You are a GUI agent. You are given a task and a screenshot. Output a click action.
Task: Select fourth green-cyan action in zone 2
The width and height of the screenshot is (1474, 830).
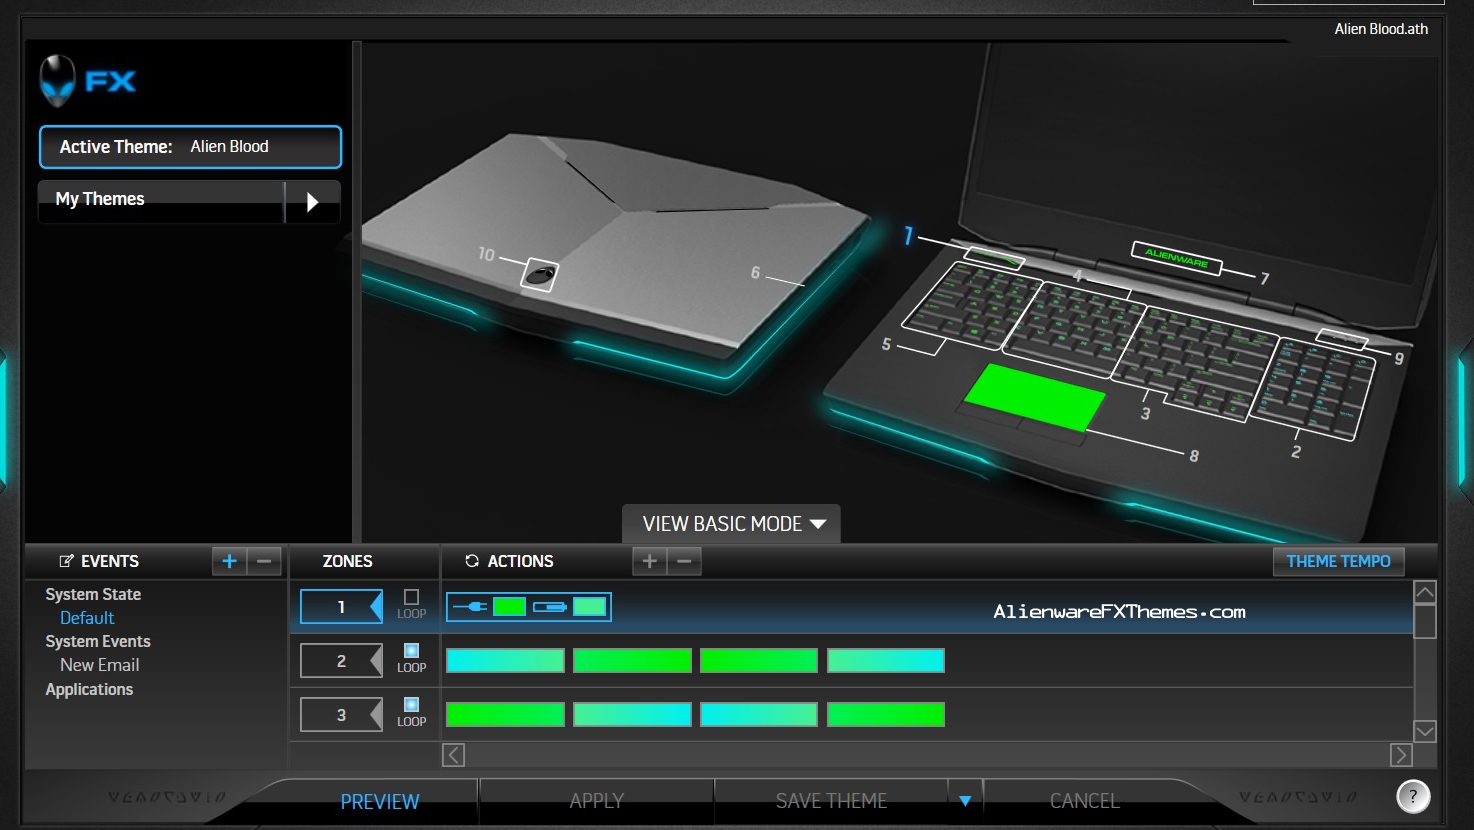point(886,661)
